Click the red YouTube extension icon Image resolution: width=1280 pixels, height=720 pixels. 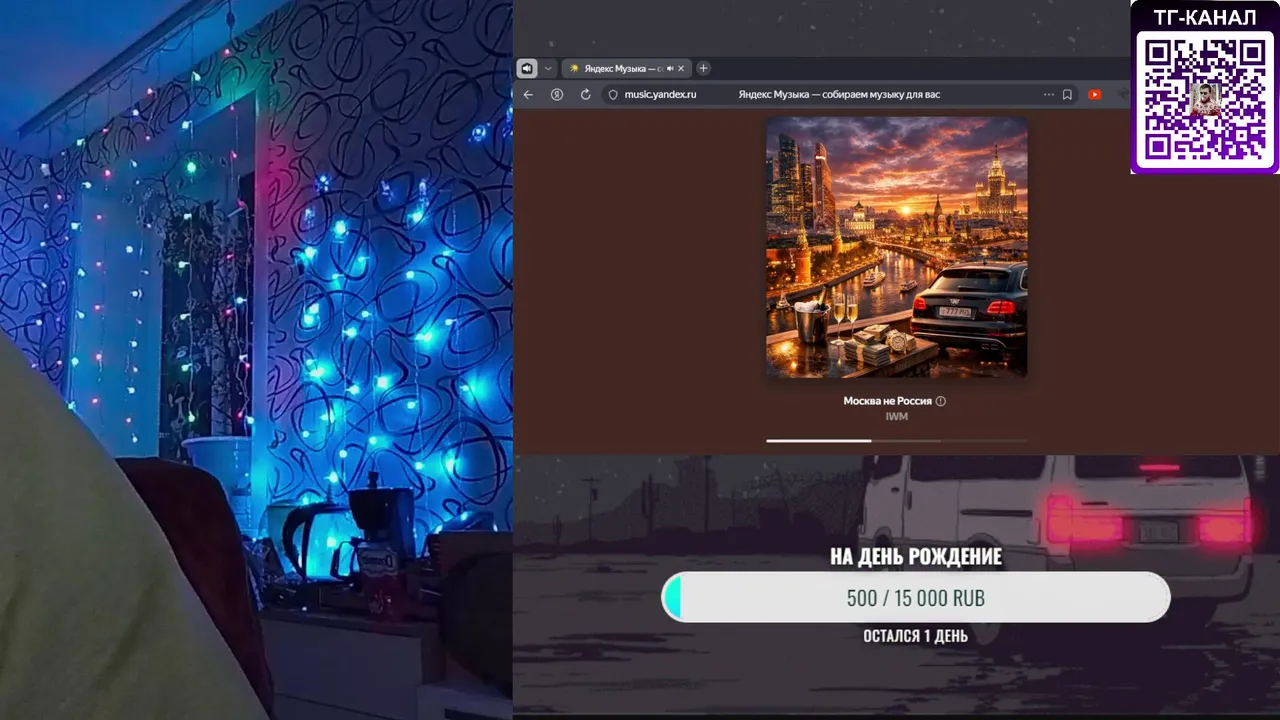click(x=1095, y=94)
